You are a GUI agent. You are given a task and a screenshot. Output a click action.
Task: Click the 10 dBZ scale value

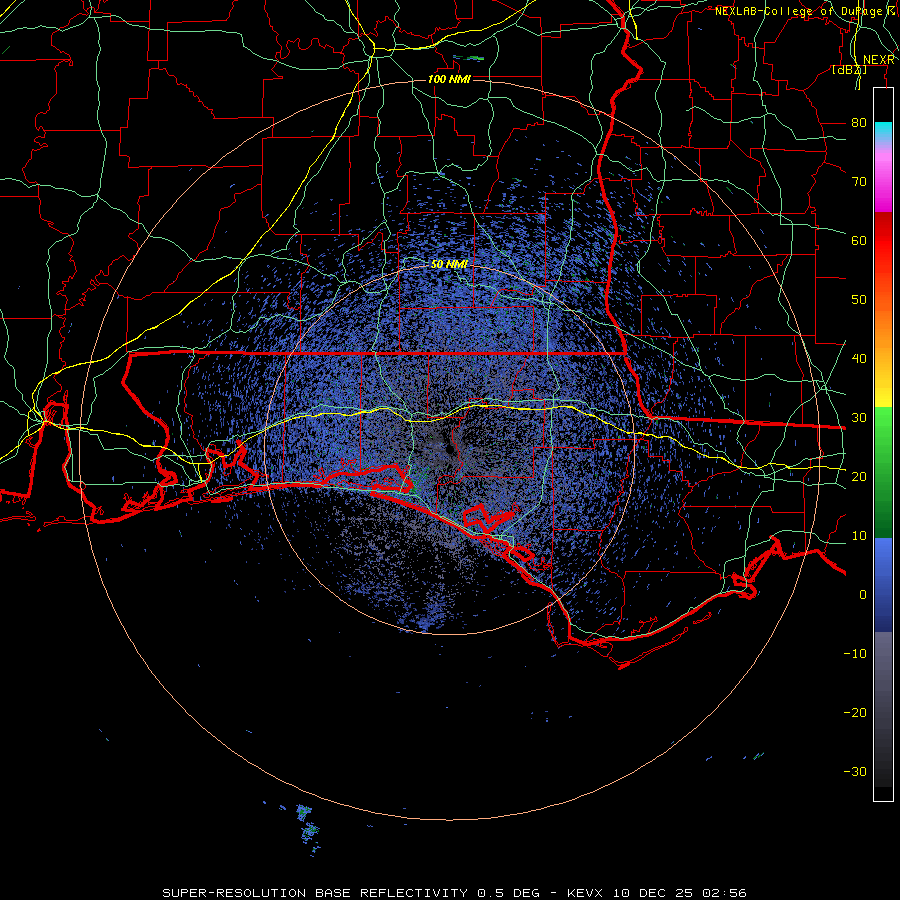[859, 536]
